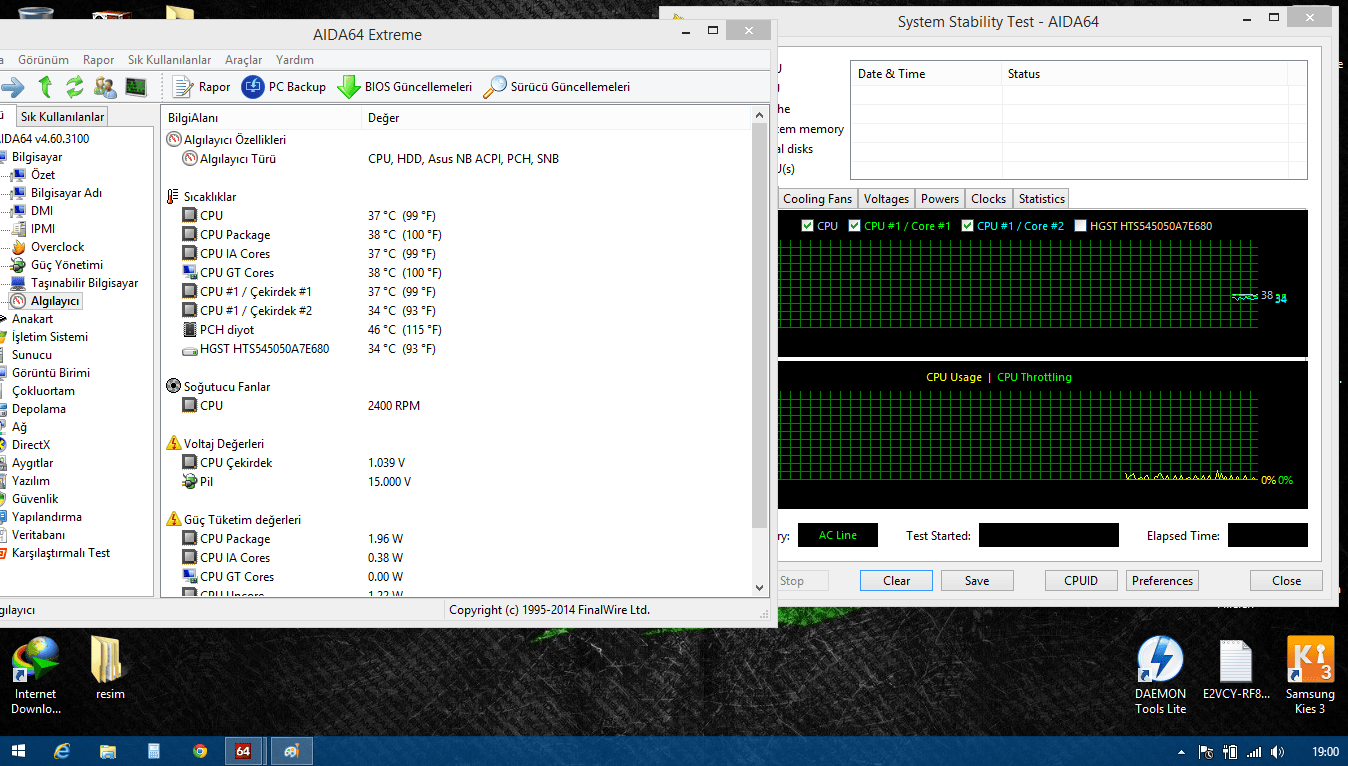
Task: Switch to Sık Kullanılanlar sidebar tab
Action: coord(63,117)
